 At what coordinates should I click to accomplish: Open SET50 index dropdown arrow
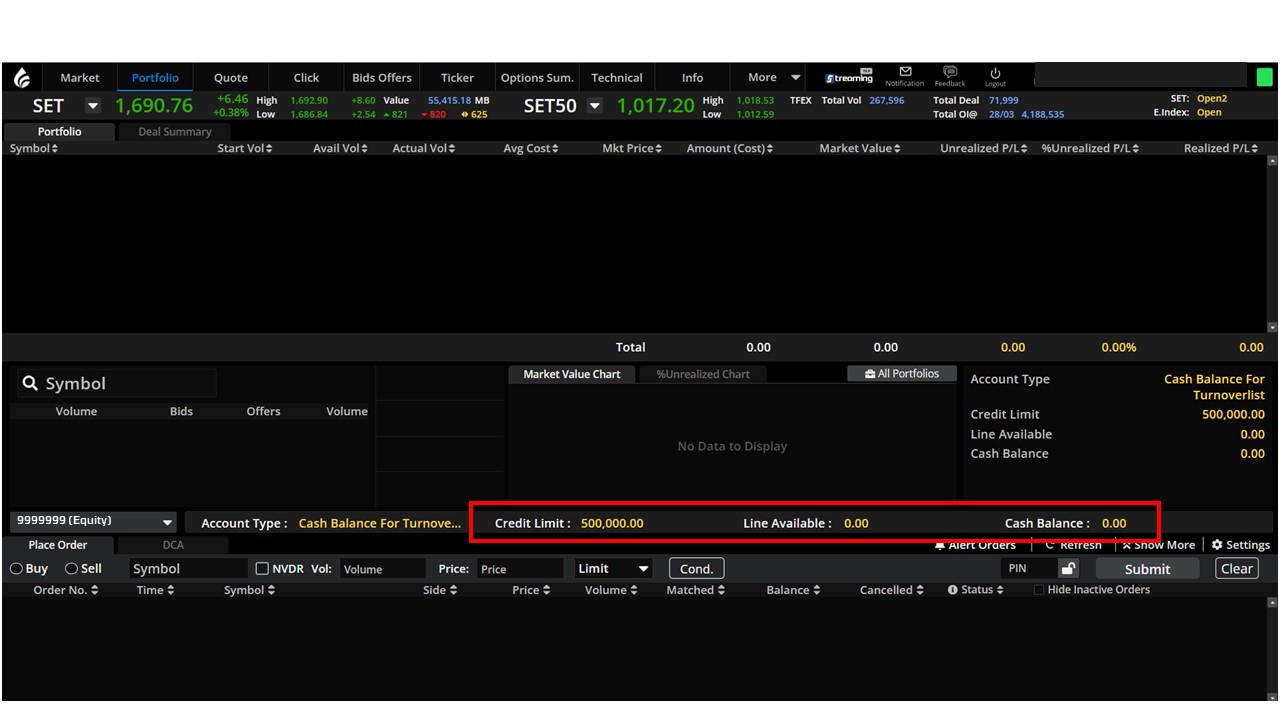(x=594, y=106)
